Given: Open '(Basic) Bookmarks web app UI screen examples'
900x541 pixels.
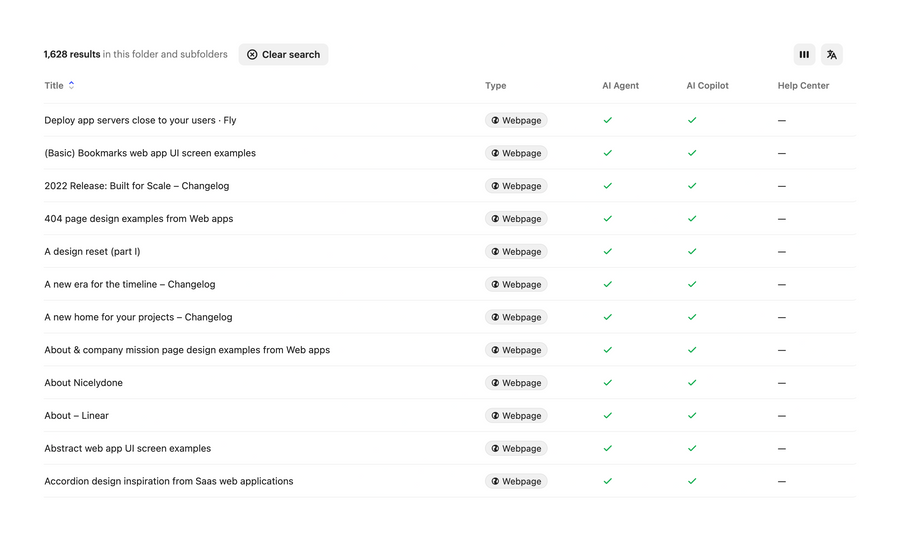Looking at the screenshot, I should (150, 153).
